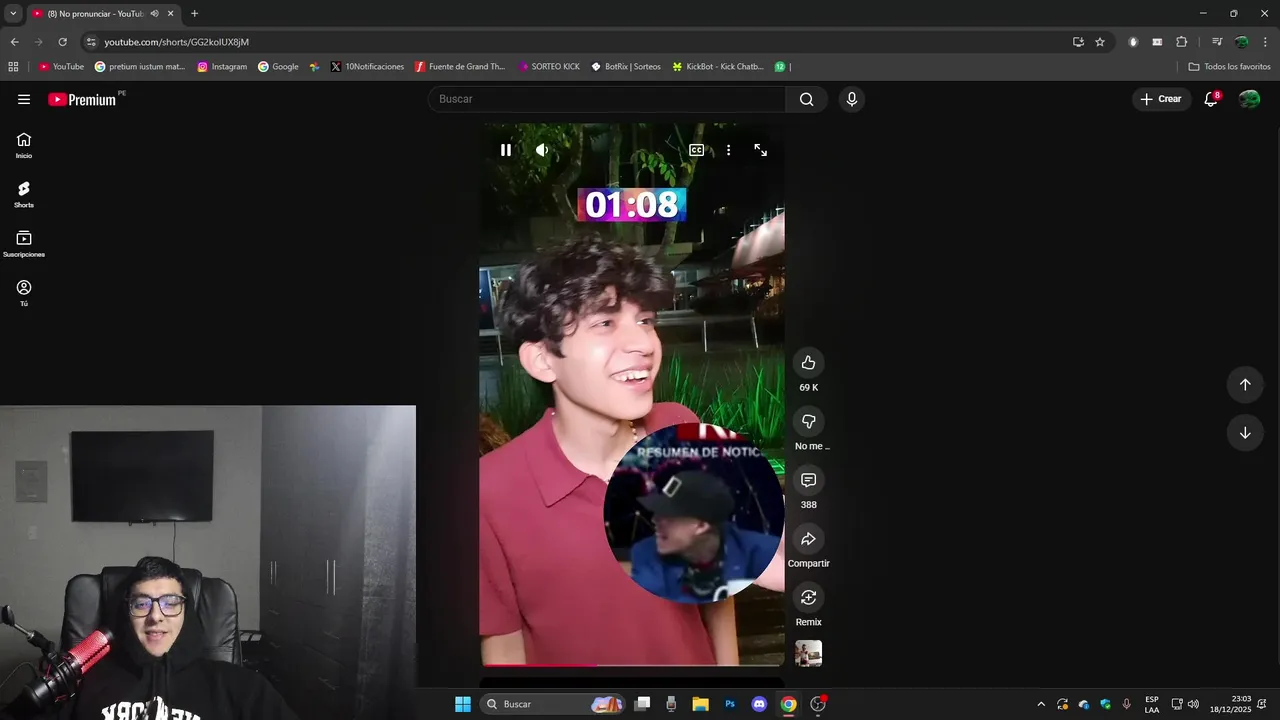Open the YouTube bookmark
This screenshot has height=720, width=1280.
(61, 67)
